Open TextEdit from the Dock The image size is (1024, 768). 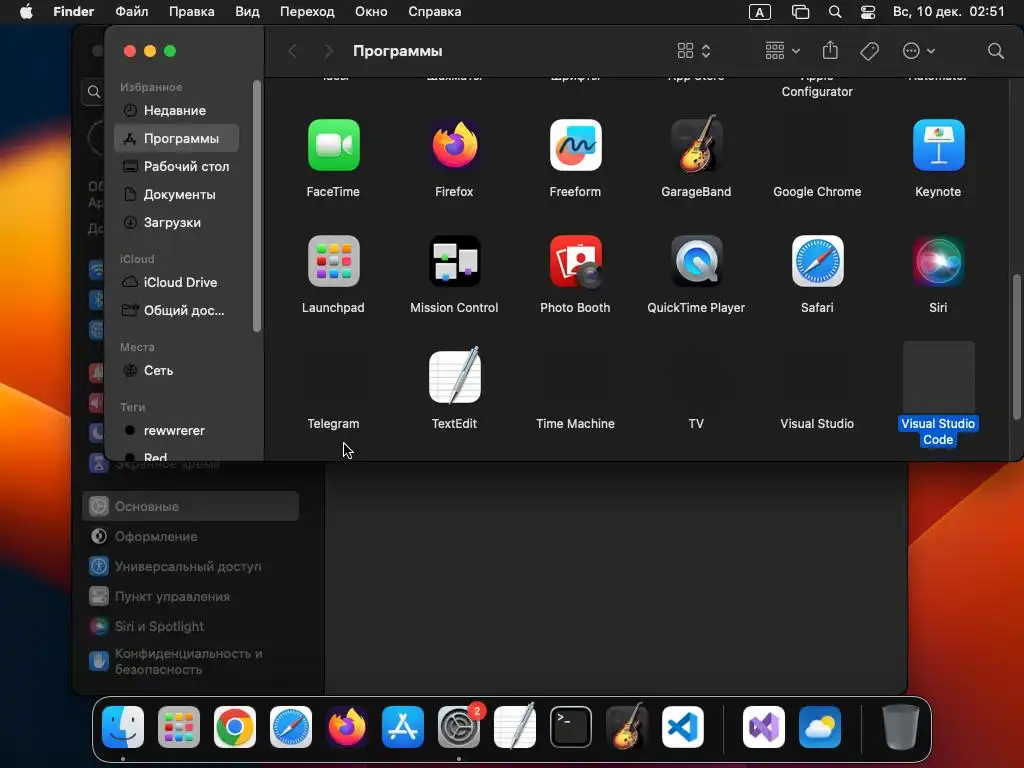point(515,726)
